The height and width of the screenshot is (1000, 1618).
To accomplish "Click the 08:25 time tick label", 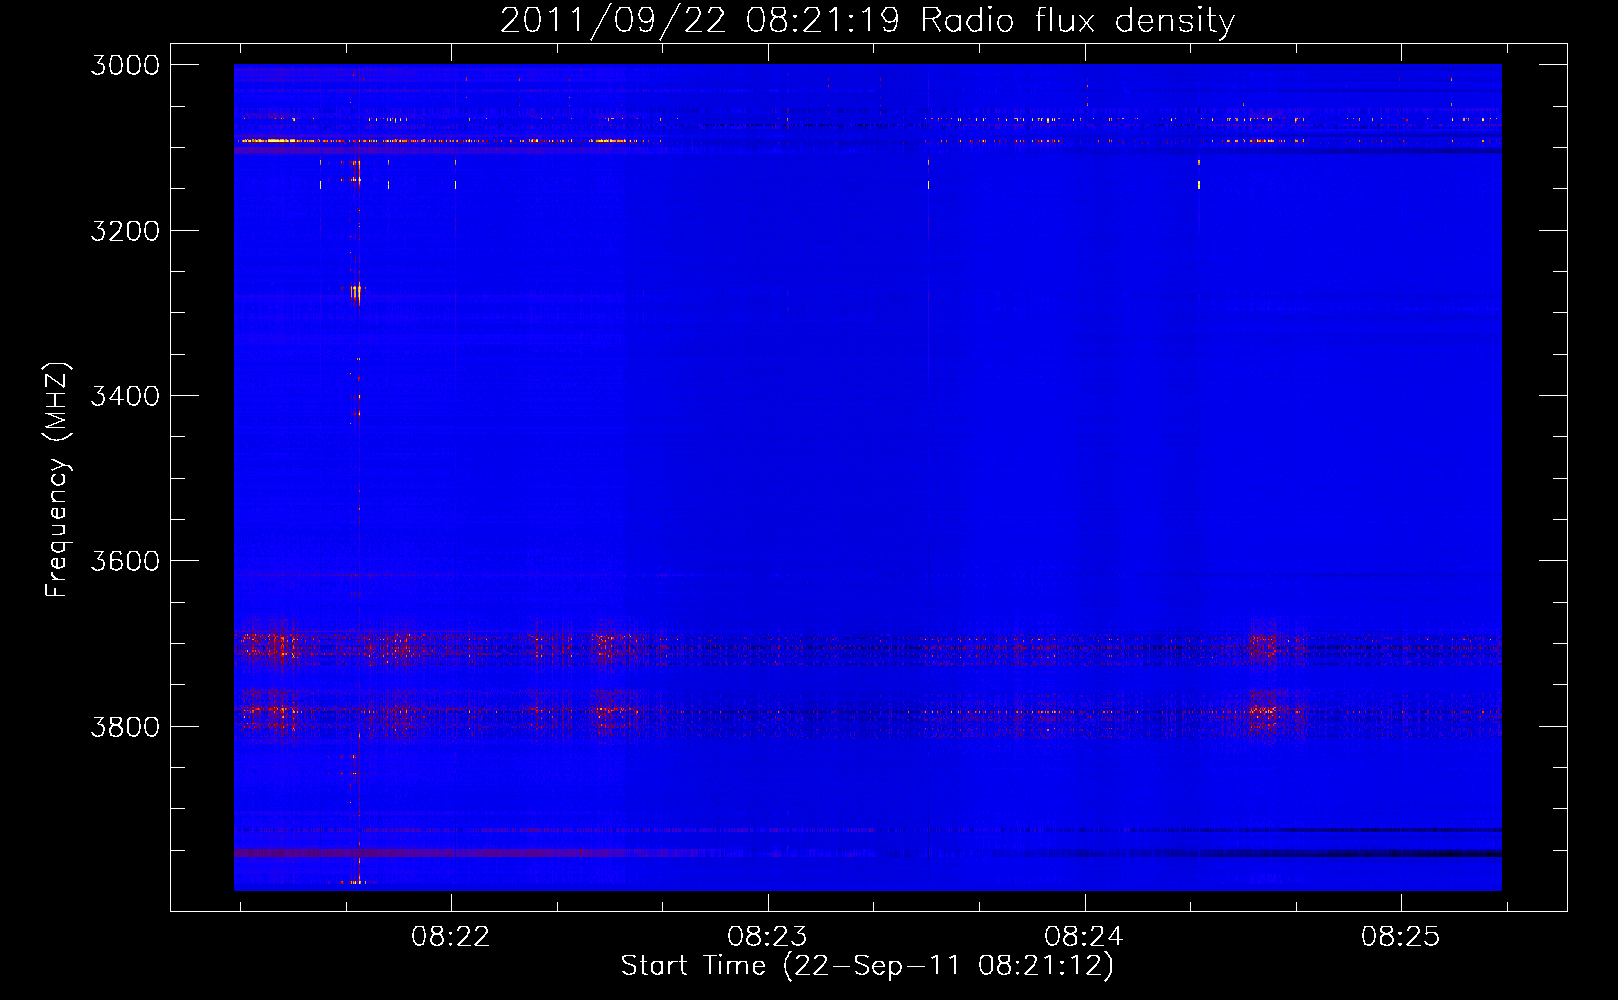I will click(x=1400, y=936).
